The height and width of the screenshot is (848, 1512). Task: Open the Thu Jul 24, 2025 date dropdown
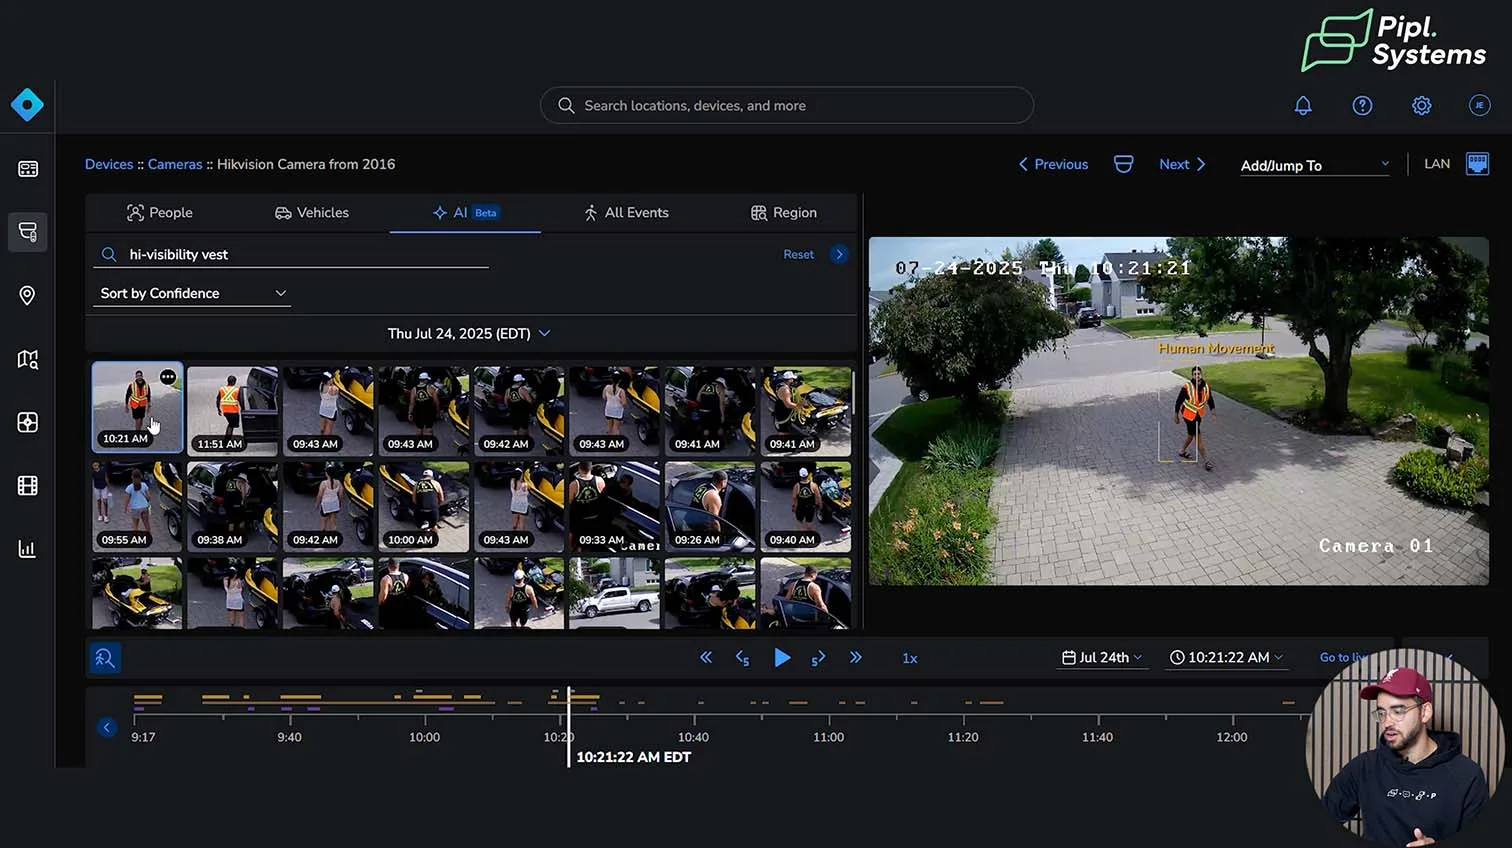click(x=469, y=333)
